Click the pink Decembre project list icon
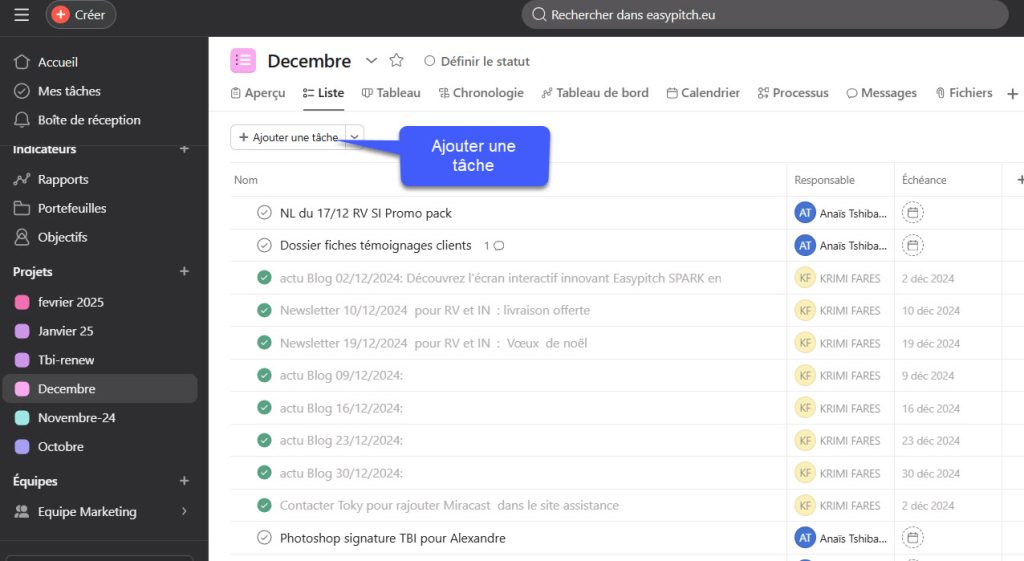 pos(243,61)
